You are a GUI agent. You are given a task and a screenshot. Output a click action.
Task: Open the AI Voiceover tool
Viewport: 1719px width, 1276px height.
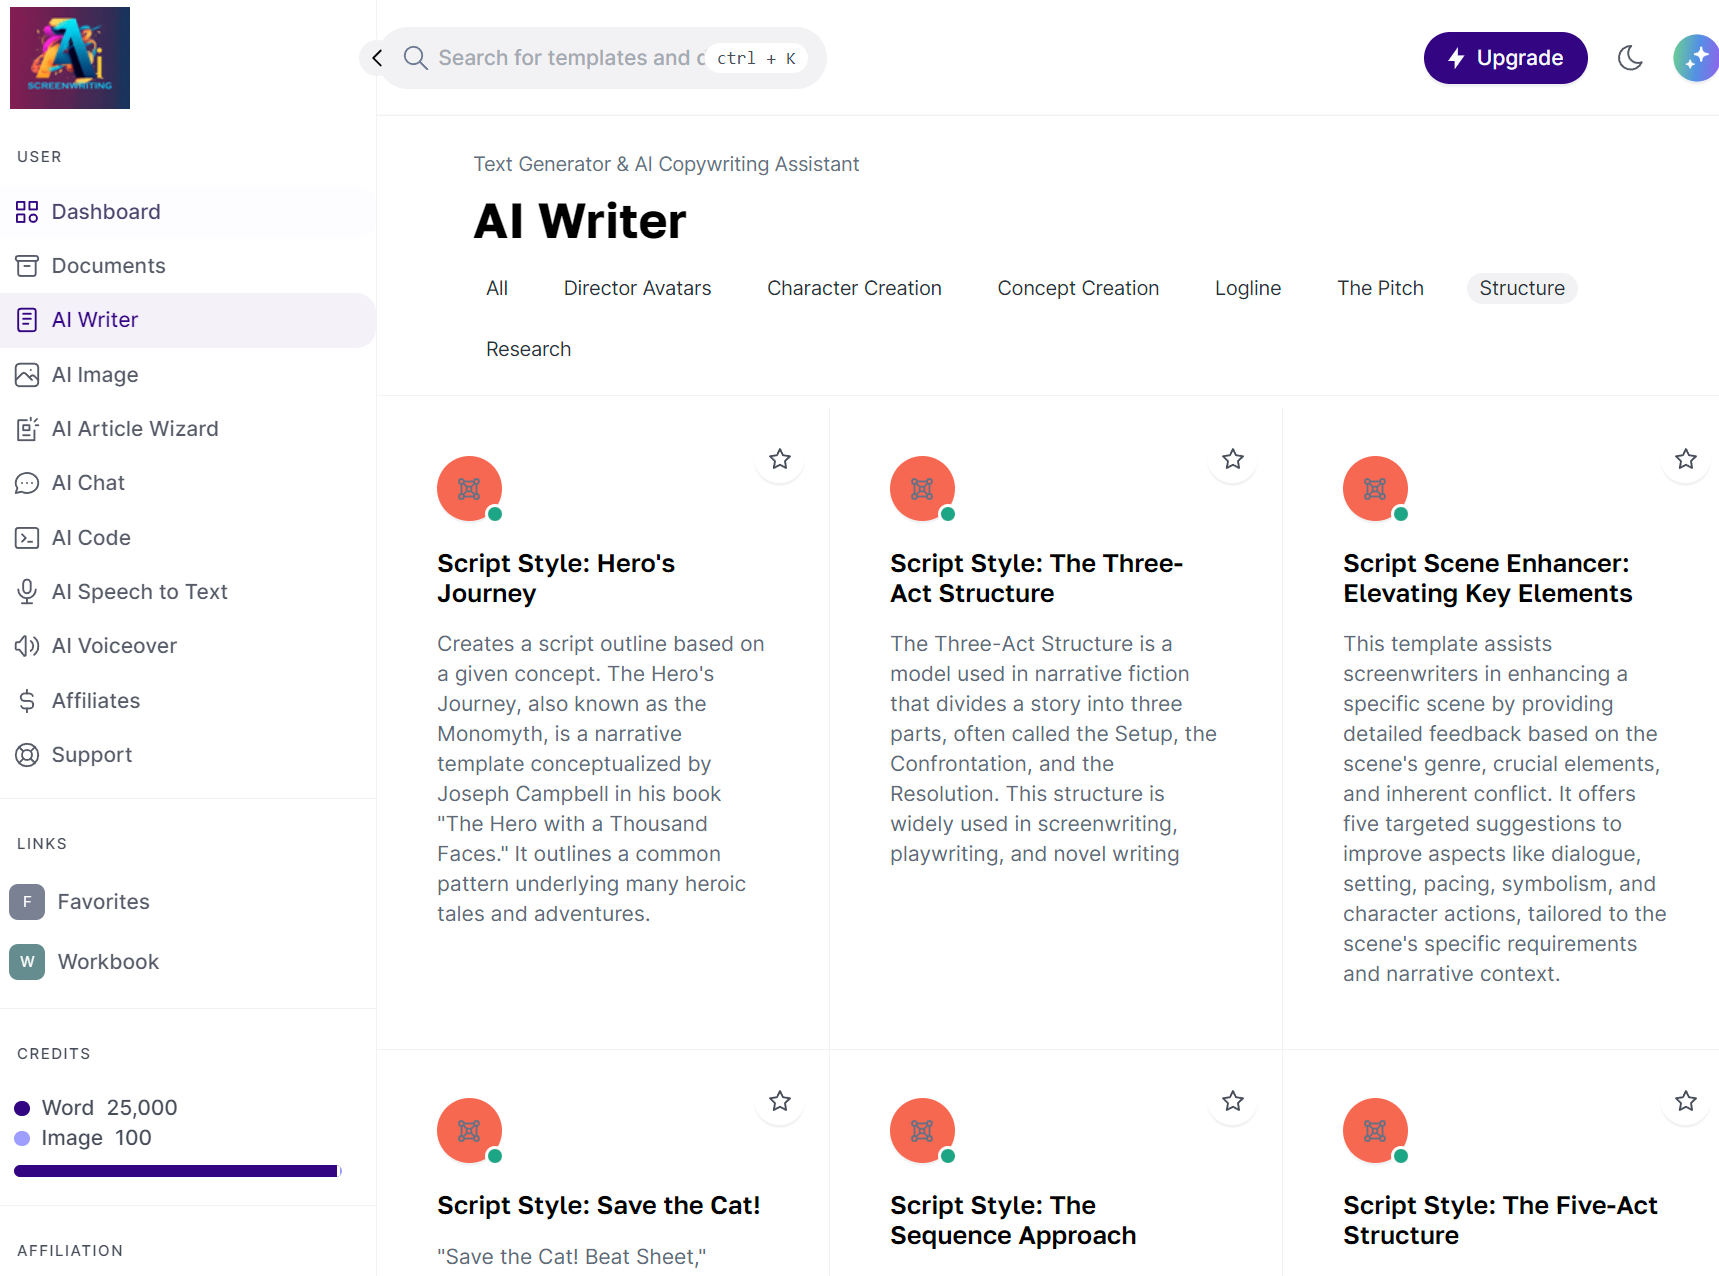[113, 645]
